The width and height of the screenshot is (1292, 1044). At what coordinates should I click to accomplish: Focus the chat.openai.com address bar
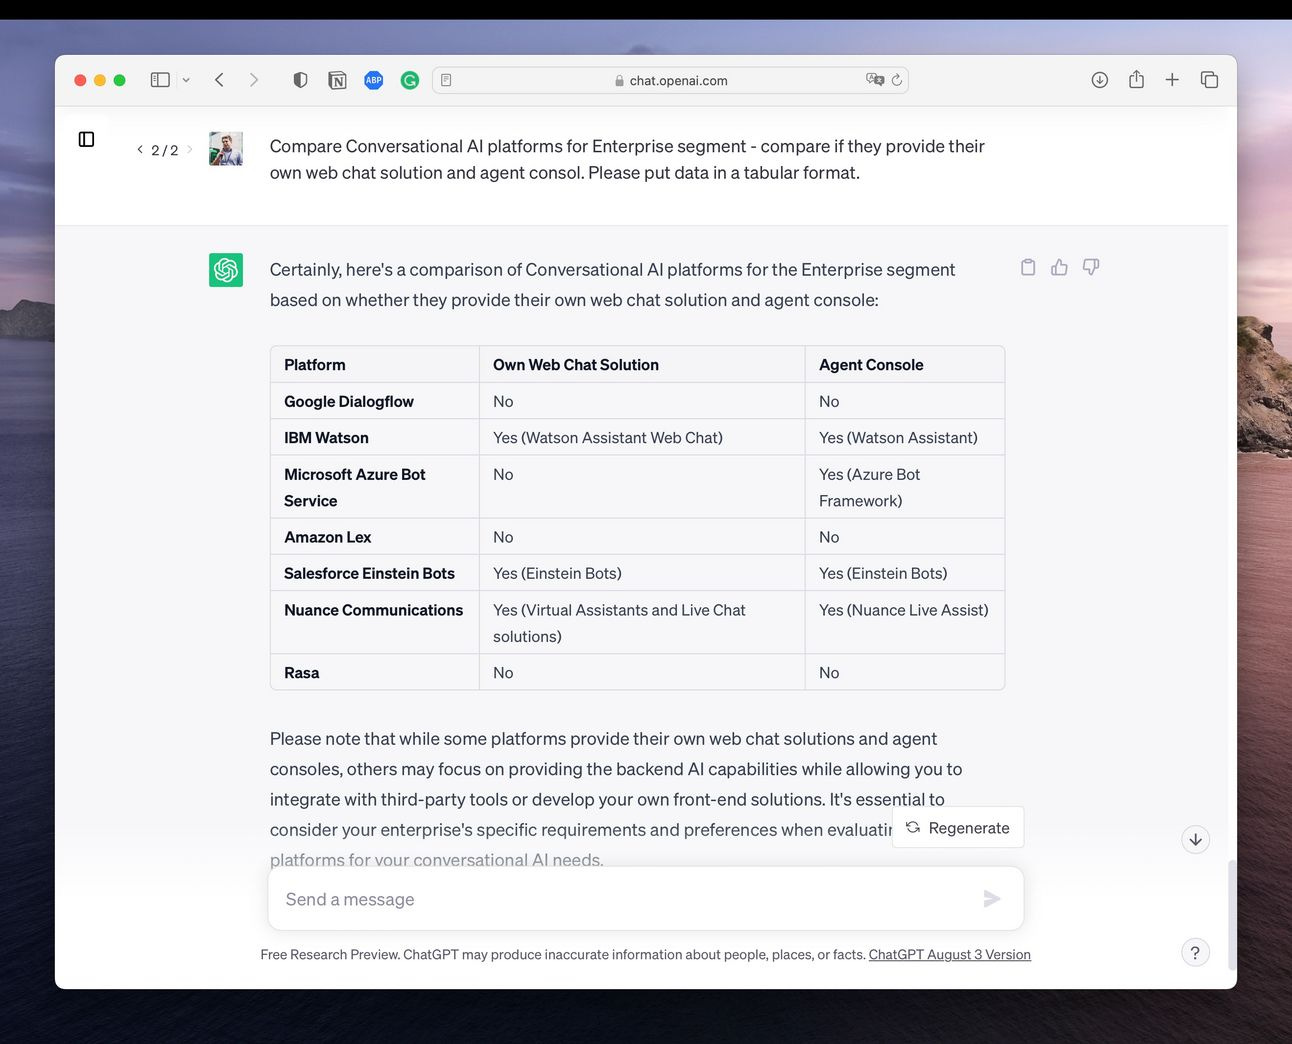[670, 80]
